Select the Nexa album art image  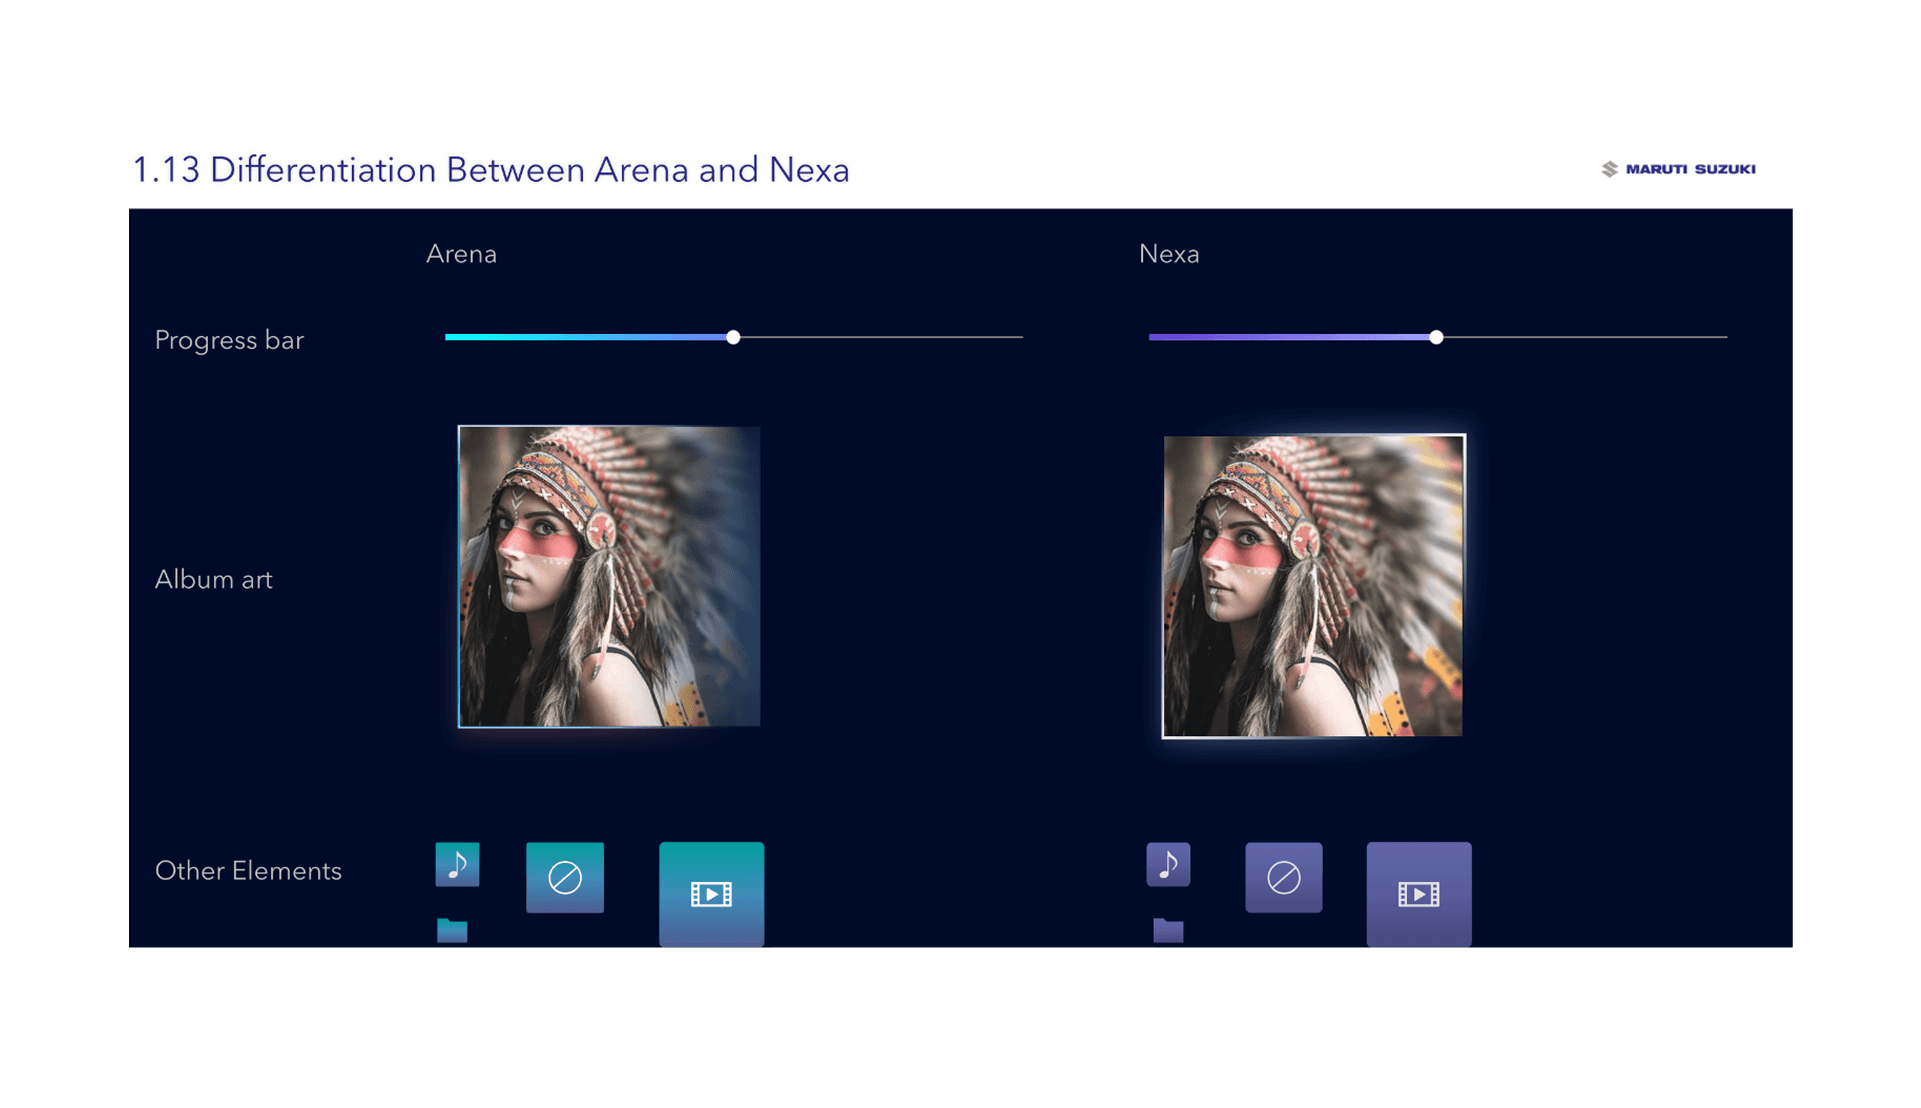click(1313, 586)
